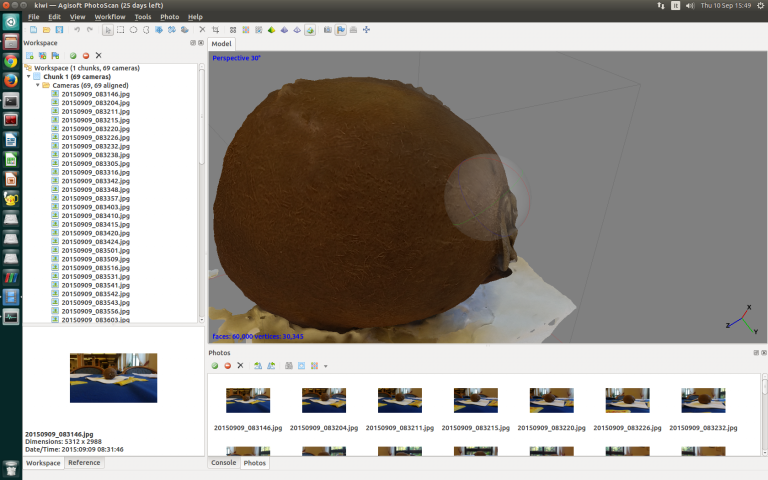Select the Rectangle selection tool
Viewport: 768px width, 480px height.
tap(121, 30)
